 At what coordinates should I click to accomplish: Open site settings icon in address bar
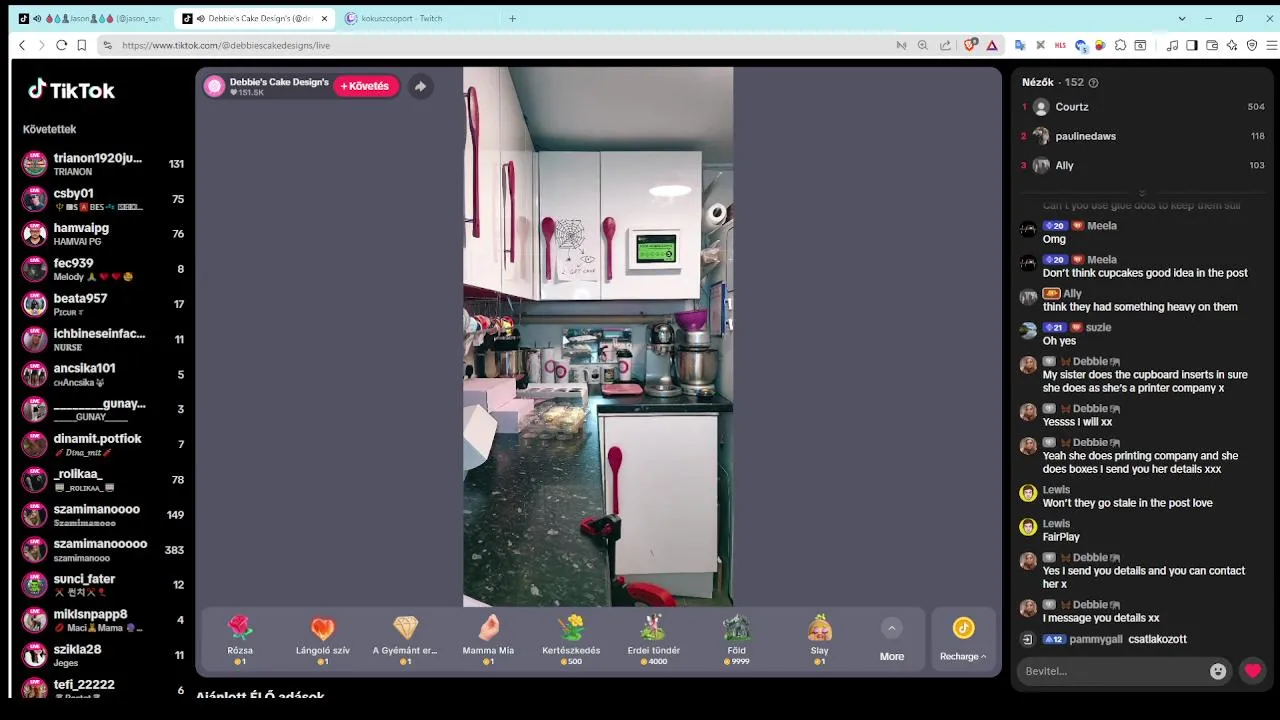pos(107,45)
